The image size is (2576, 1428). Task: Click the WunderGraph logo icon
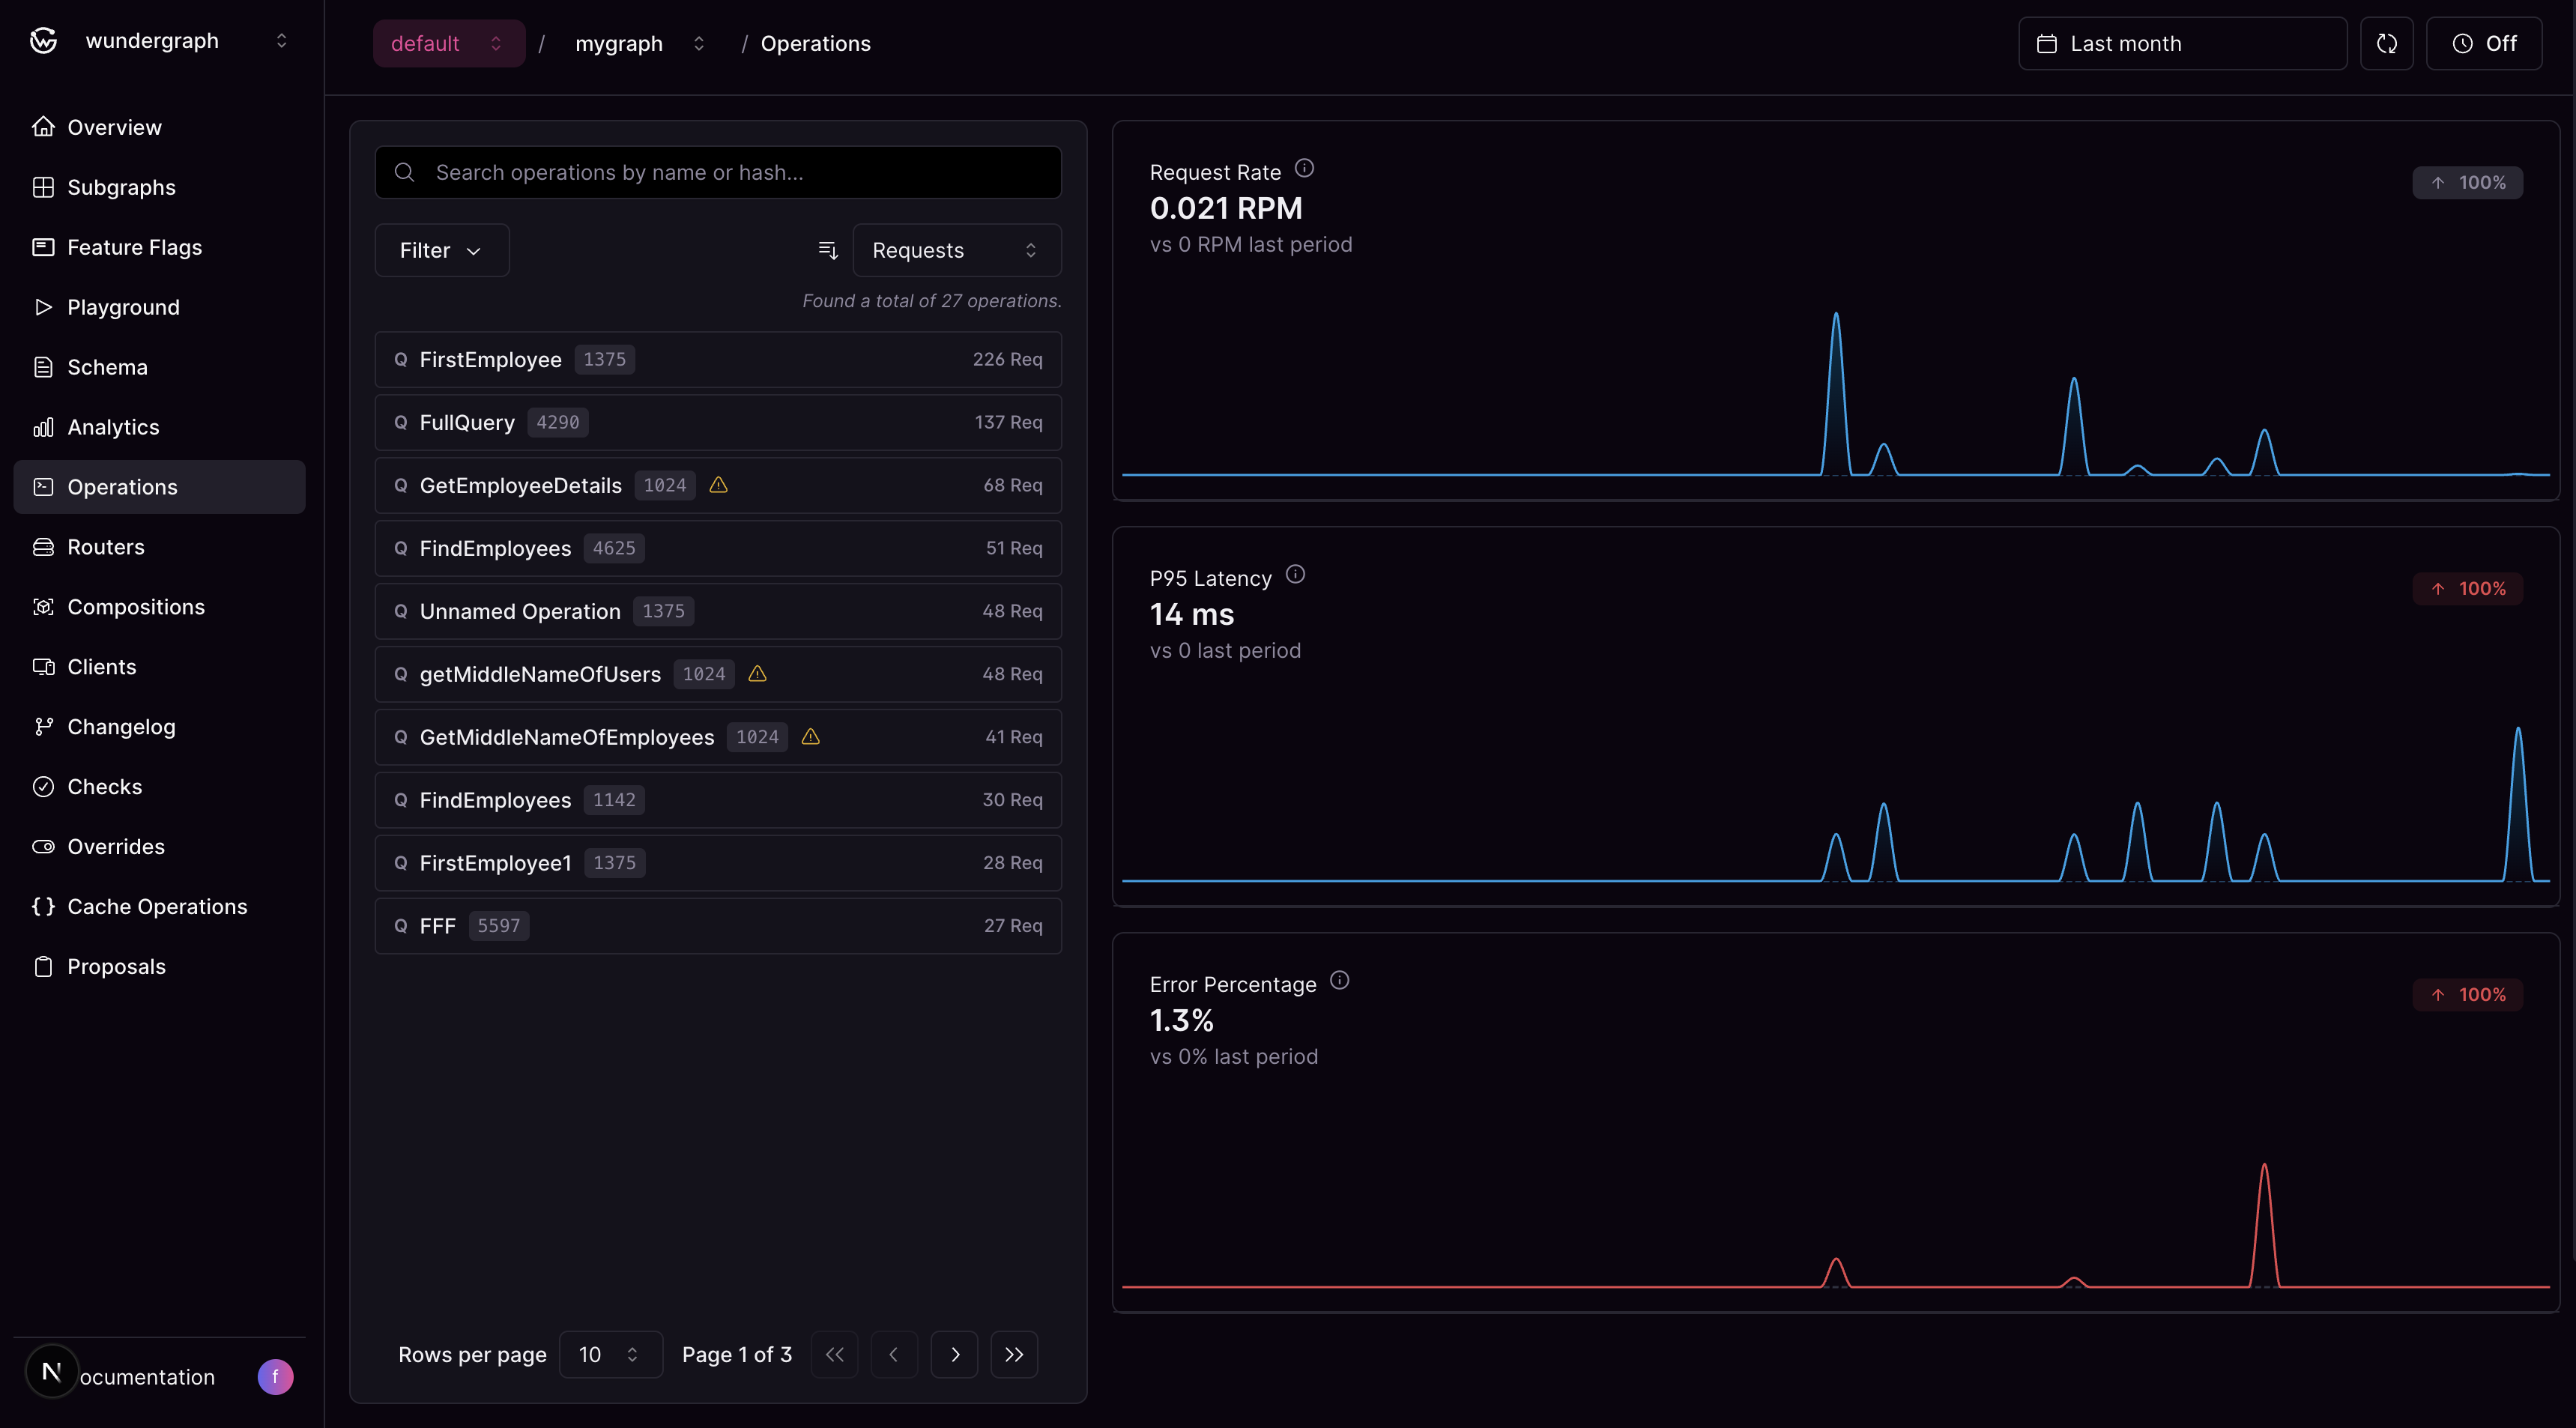(x=43, y=41)
